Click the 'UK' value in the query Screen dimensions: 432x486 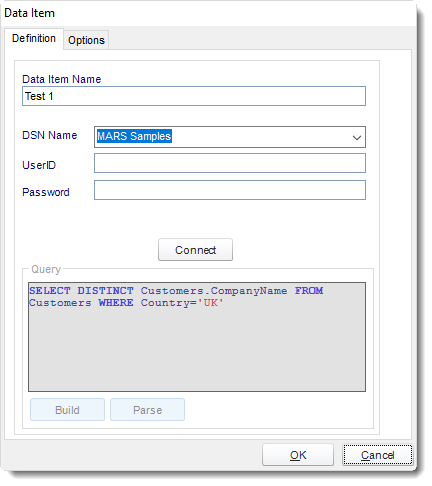tap(211, 303)
